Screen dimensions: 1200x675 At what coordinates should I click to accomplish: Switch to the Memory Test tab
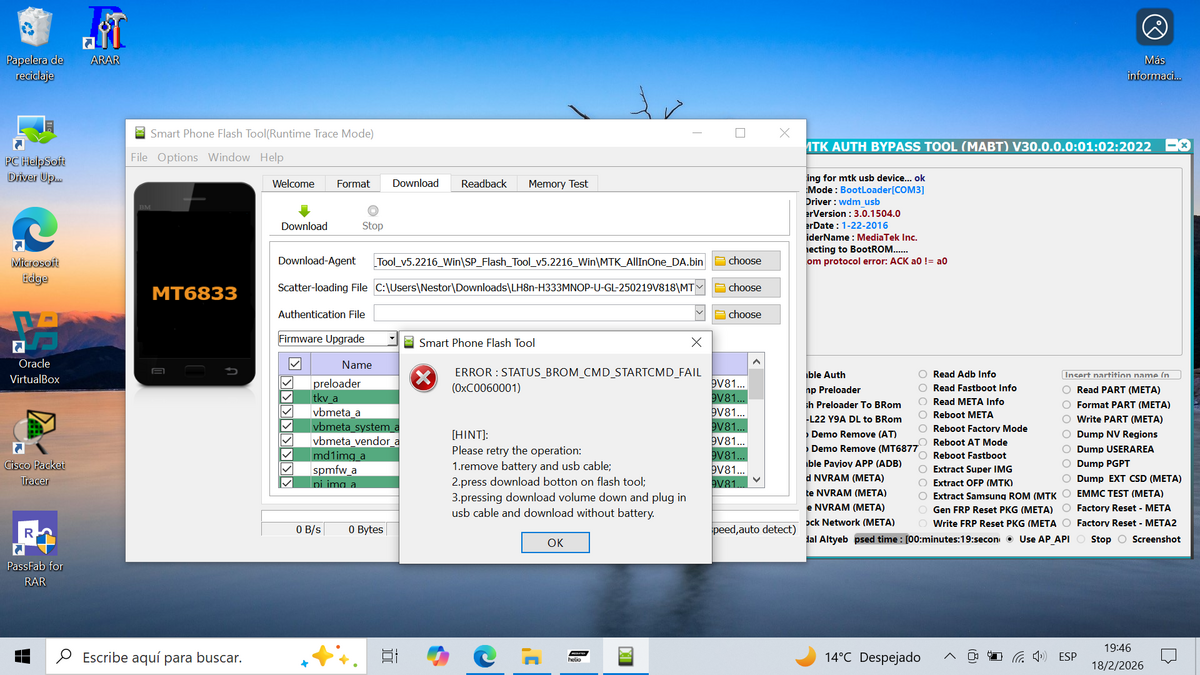click(x=558, y=184)
